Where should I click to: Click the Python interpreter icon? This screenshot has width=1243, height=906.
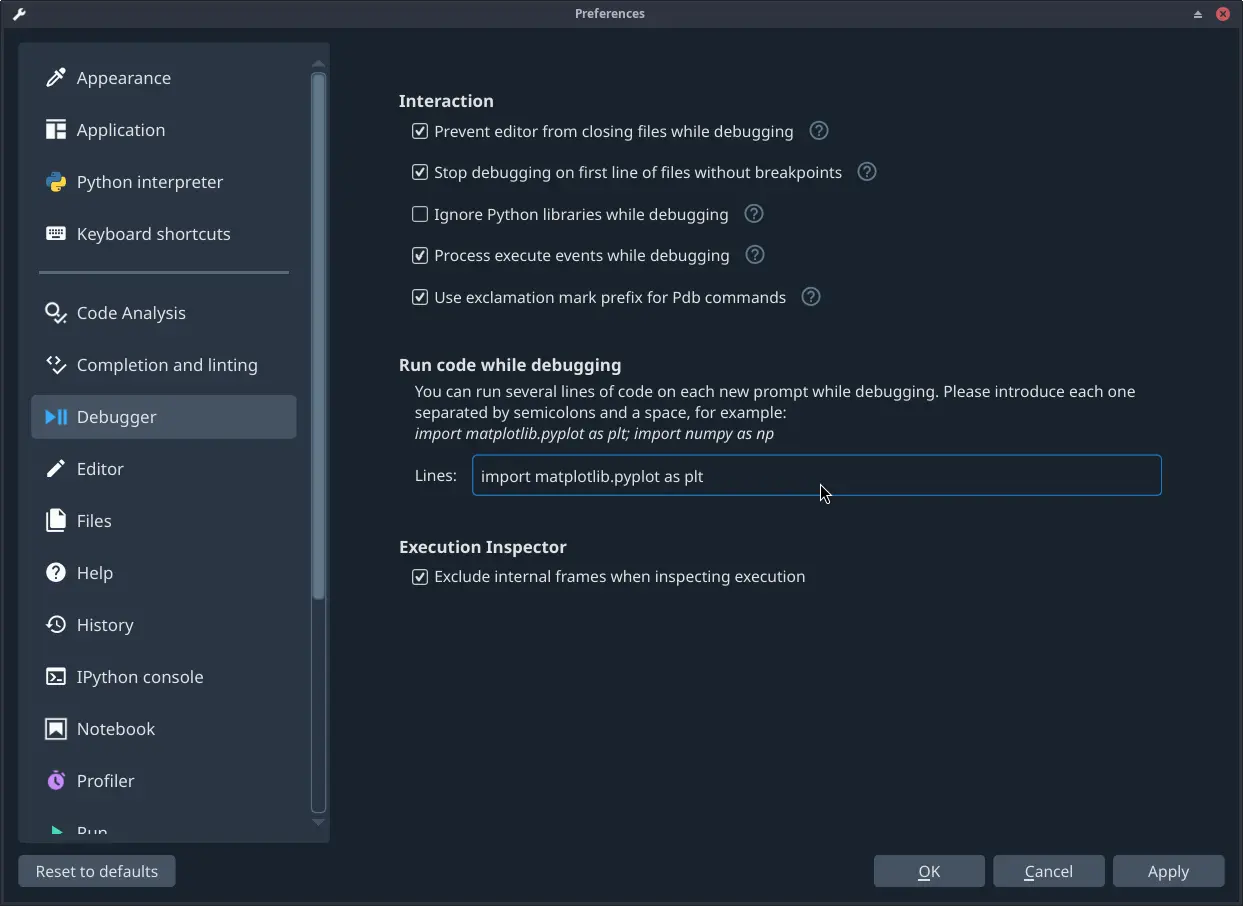pos(57,182)
